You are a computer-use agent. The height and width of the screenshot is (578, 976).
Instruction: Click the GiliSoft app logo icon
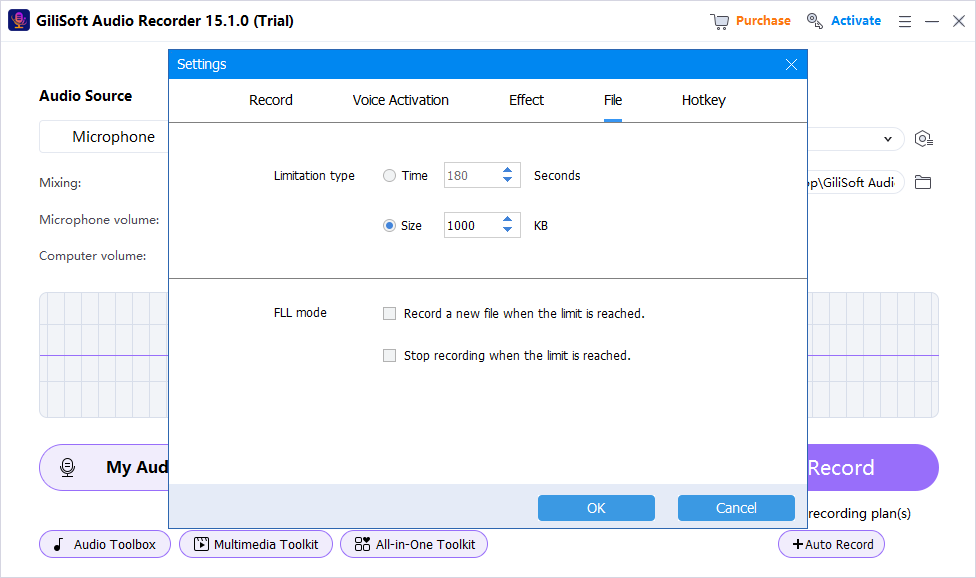pos(19,21)
